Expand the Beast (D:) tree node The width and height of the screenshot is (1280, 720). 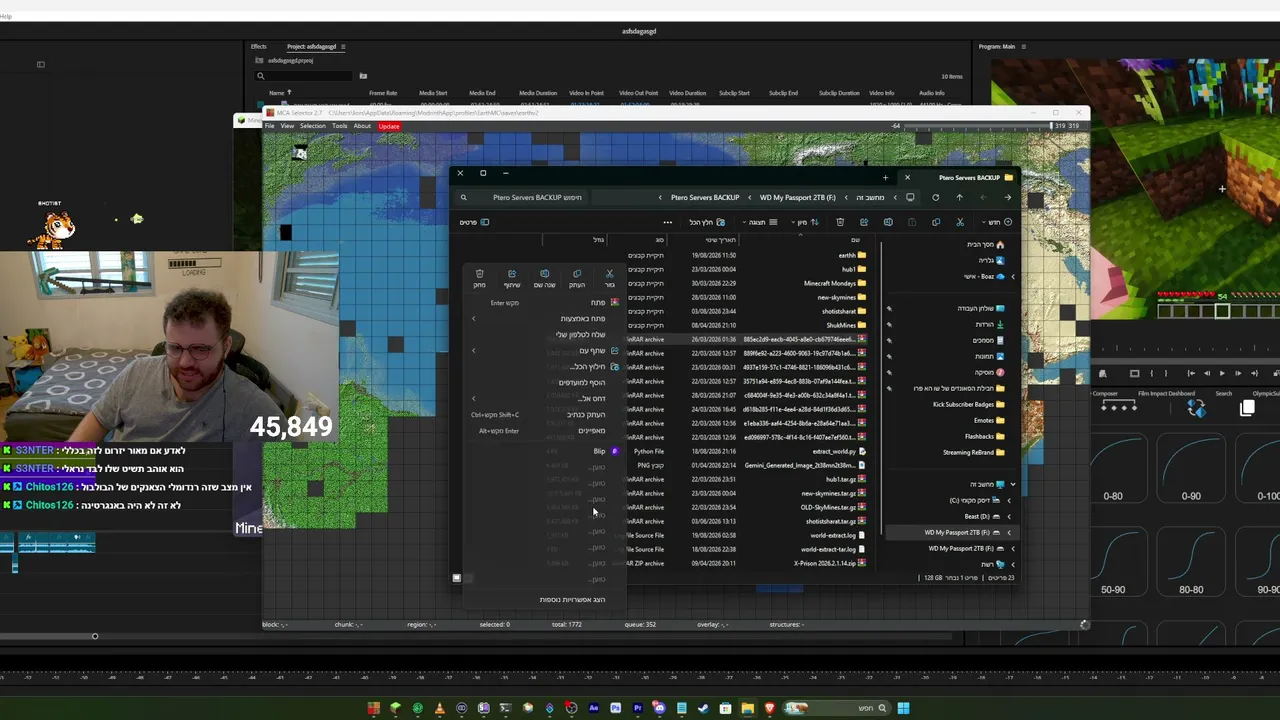(x=1009, y=516)
